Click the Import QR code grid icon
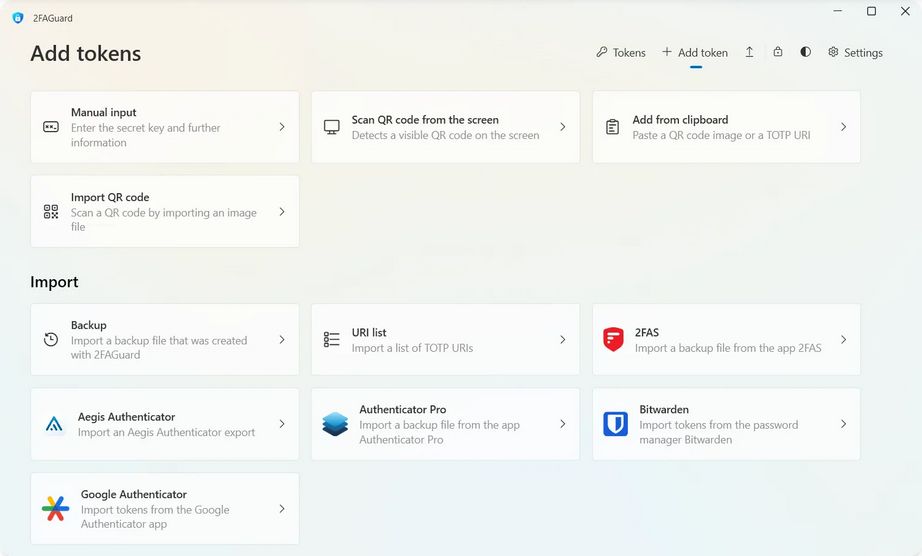Image resolution: width=922 pixels, height=556 pixels. point(51,212)
